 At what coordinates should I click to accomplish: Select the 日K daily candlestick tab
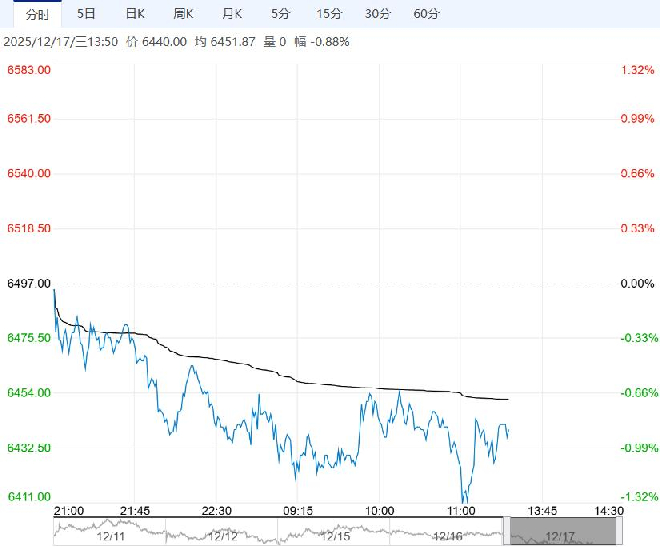tap(135, 14)
